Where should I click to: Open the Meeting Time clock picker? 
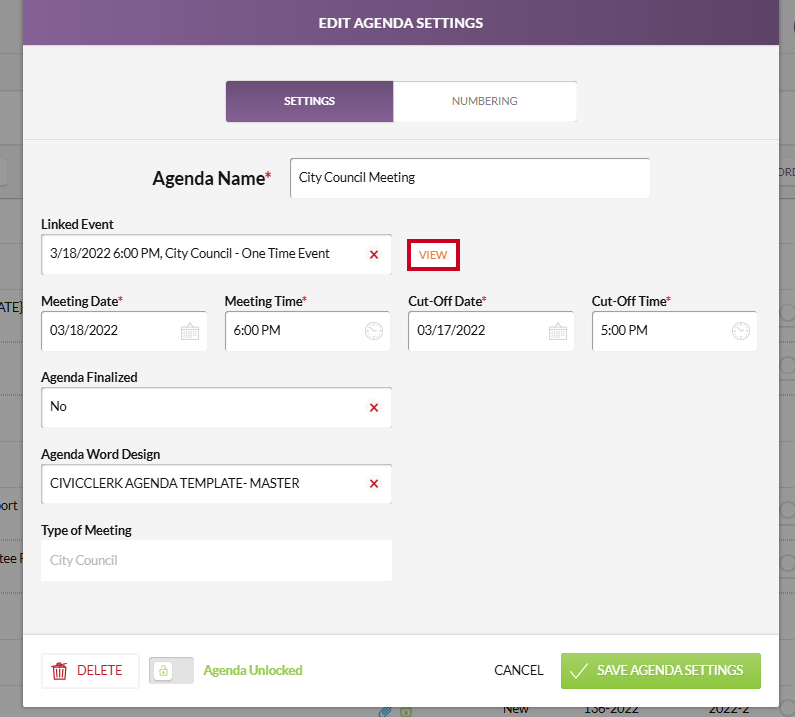374,331
